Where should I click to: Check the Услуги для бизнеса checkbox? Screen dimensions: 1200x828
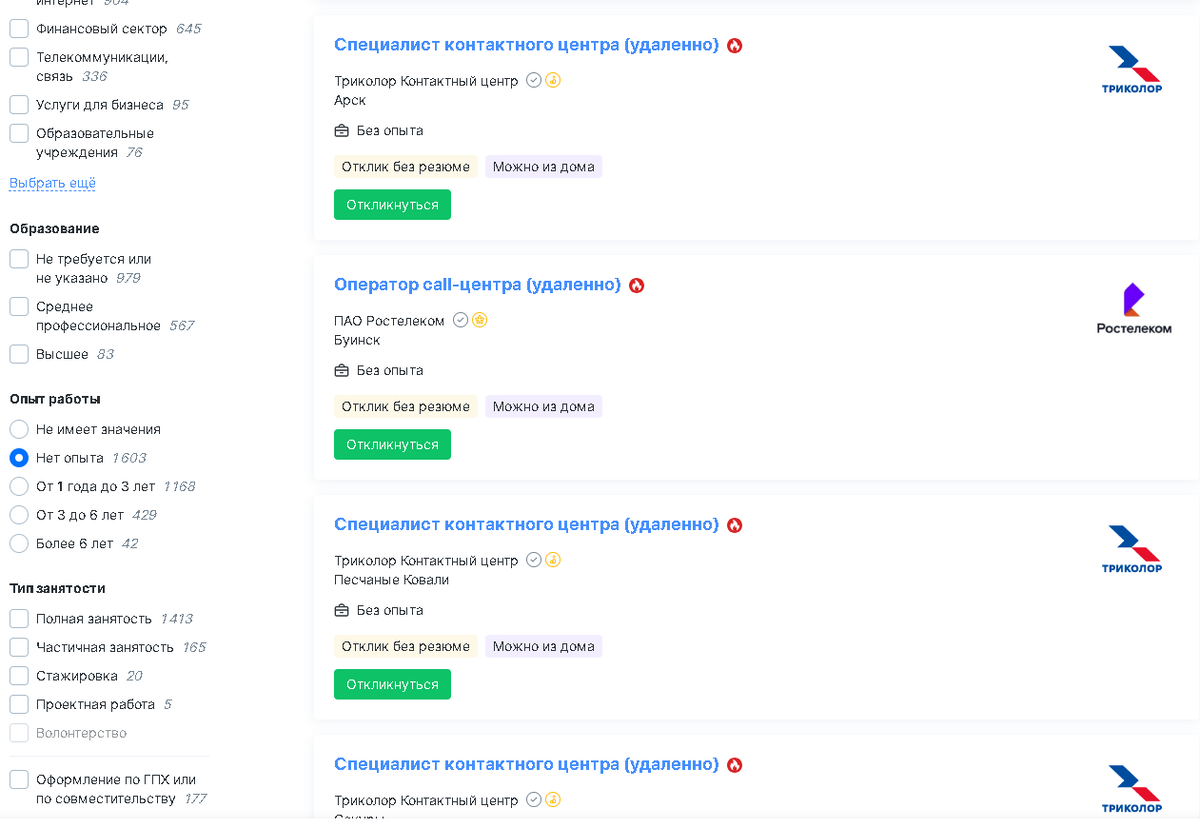pyautogui.click(x=19, y=105)
